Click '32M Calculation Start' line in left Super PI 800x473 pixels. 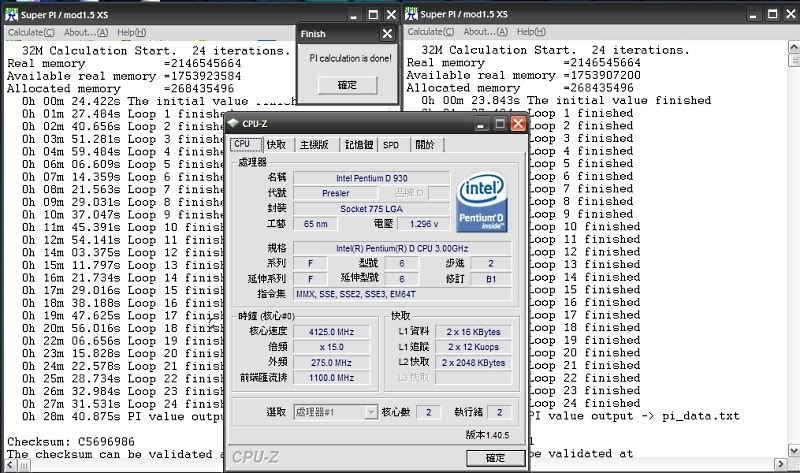[156, 51]
